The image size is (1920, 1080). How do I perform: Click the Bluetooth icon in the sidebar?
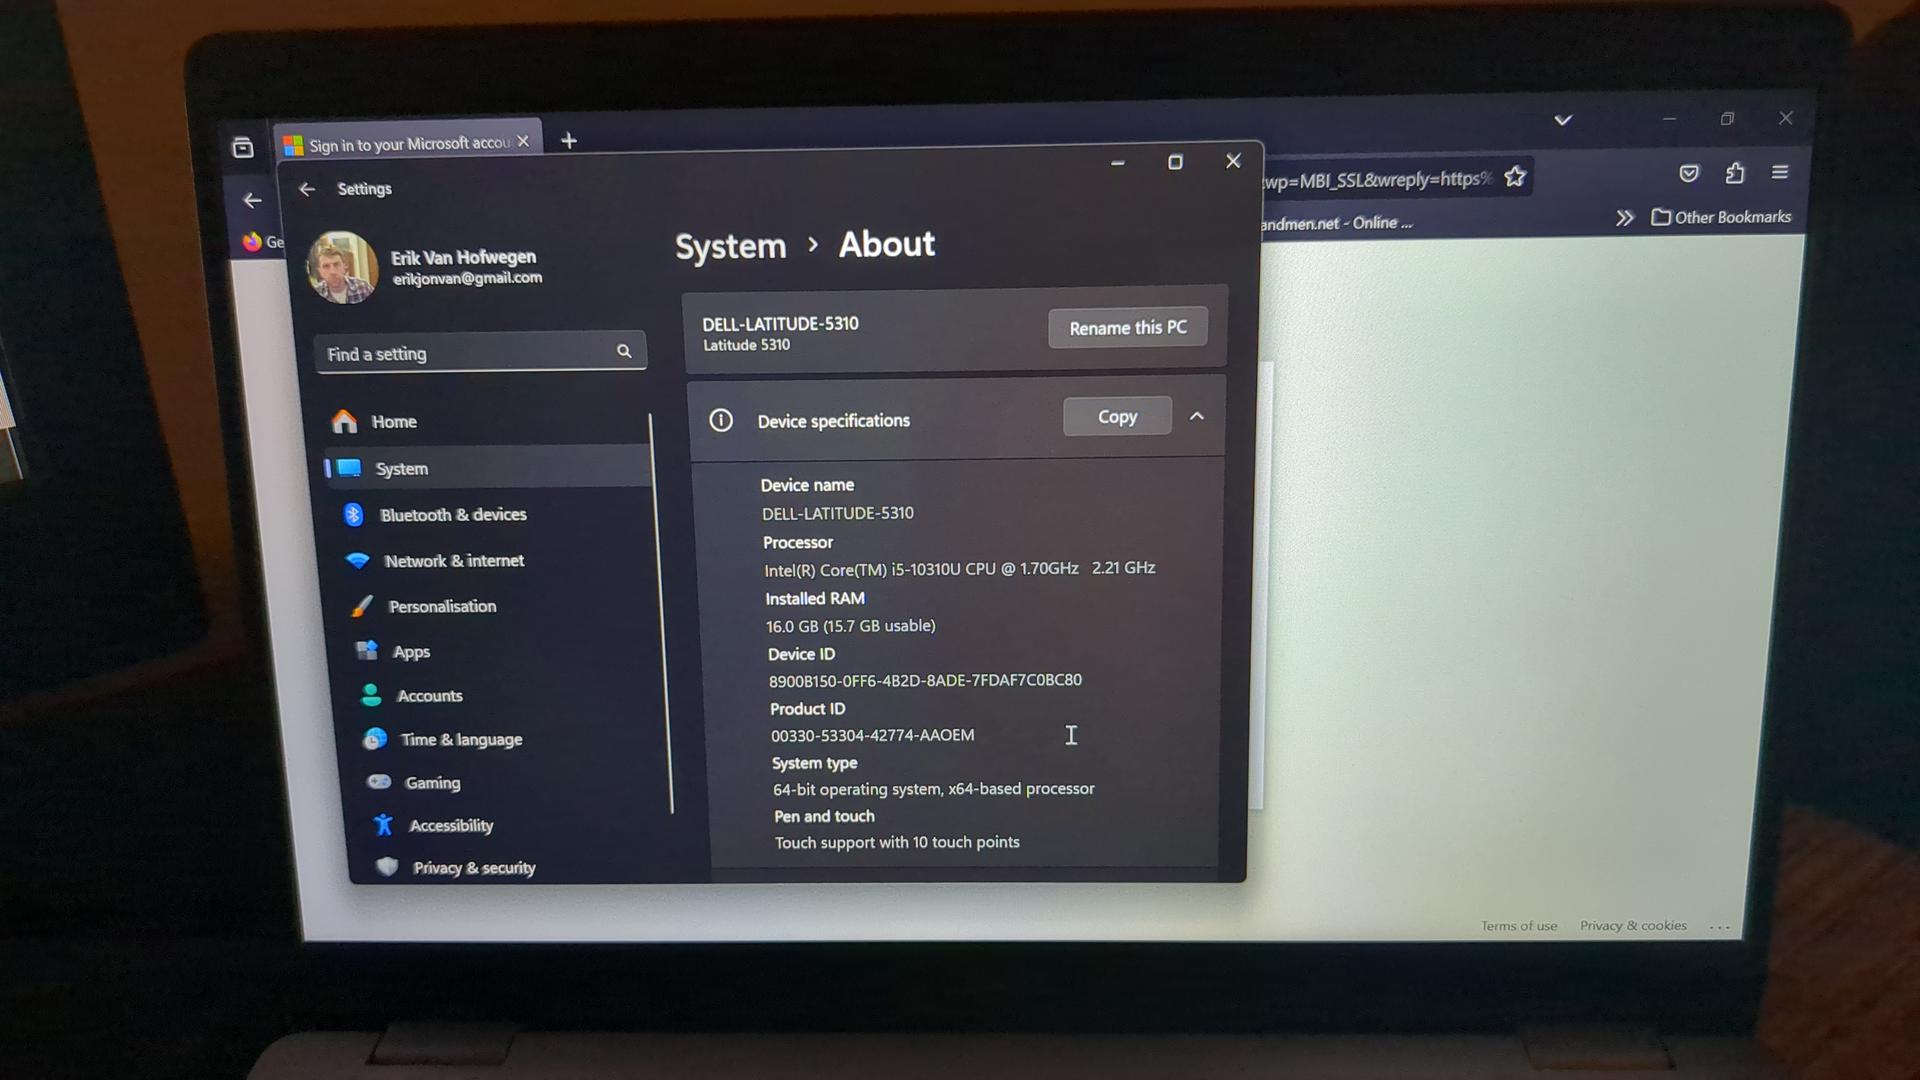click(353, 514)
